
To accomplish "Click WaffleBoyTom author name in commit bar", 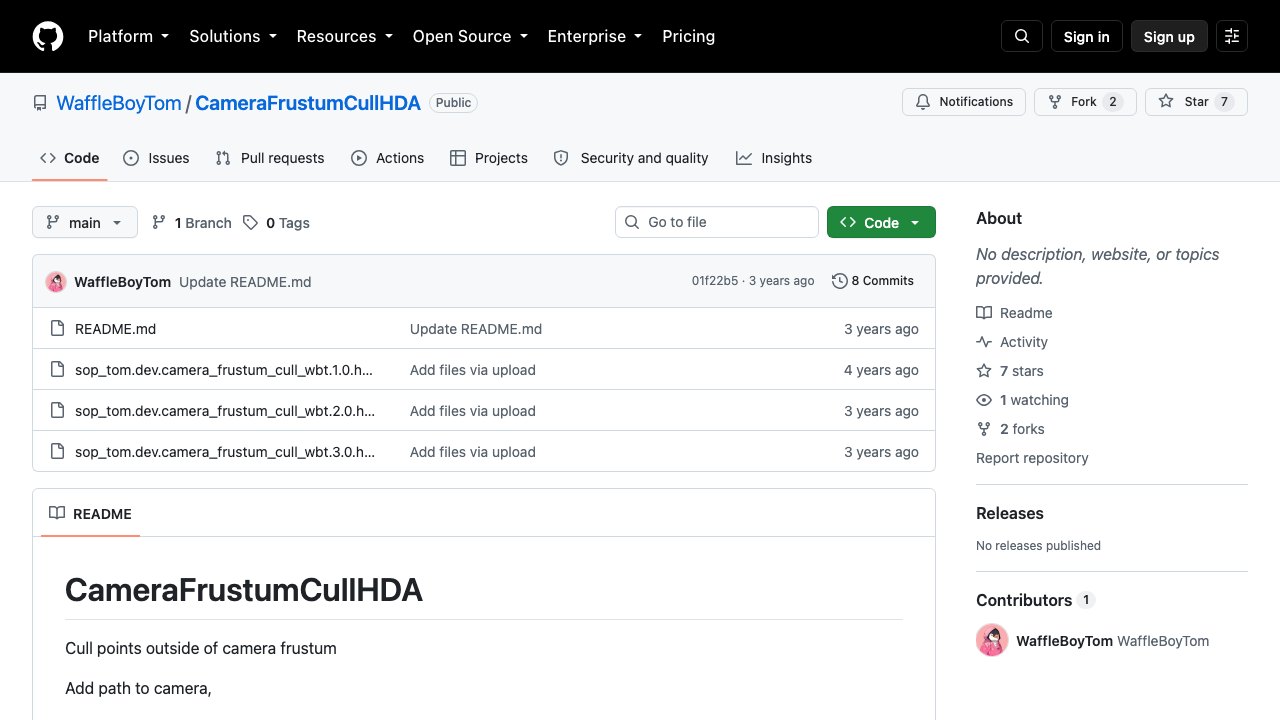I will click(x=122, y=282).
